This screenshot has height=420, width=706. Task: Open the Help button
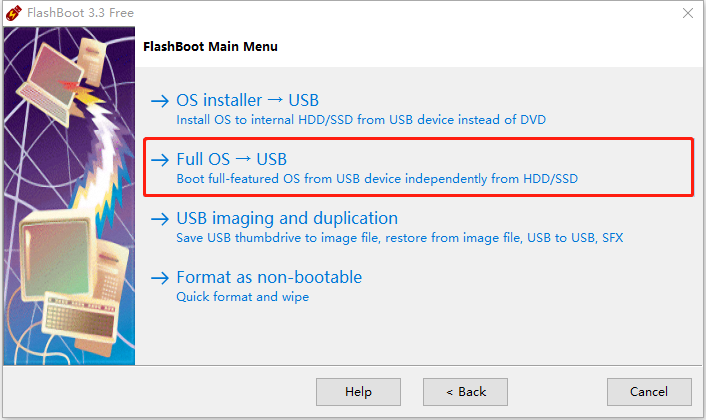[x=358, y=392]
